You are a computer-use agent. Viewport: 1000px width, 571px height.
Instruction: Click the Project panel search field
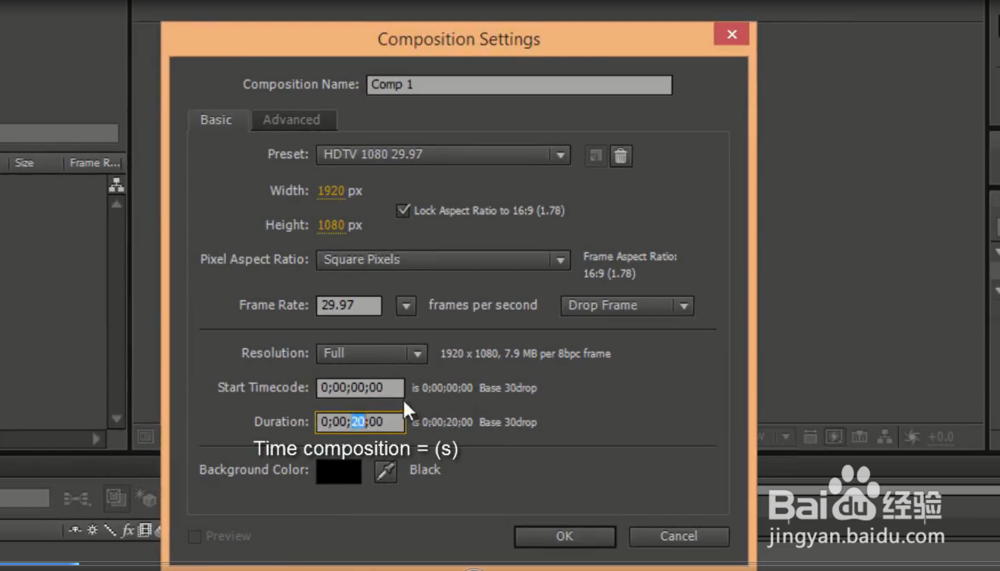[x=59, y=133]
